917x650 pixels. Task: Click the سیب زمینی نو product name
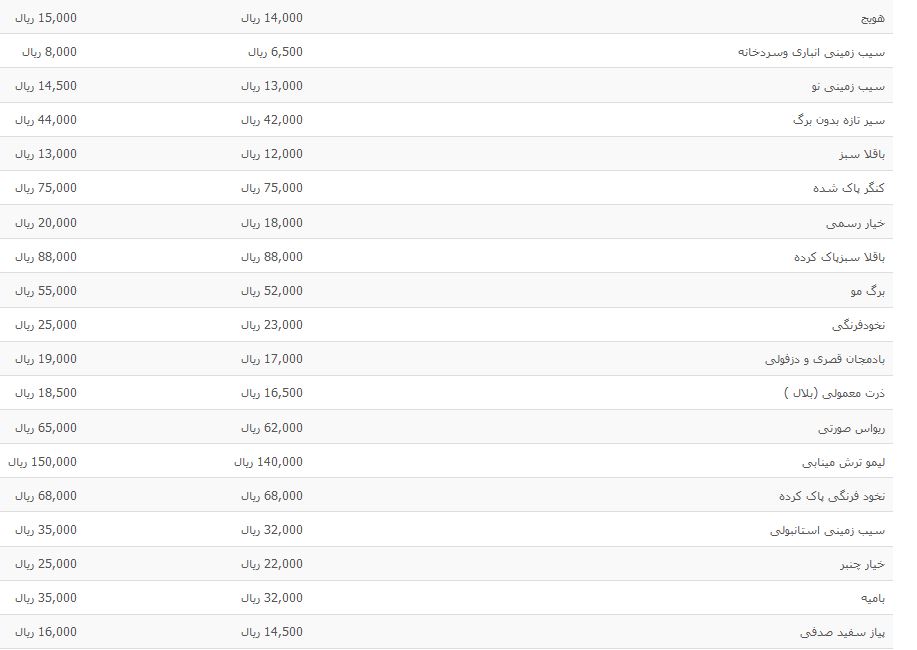pos(848,86)
